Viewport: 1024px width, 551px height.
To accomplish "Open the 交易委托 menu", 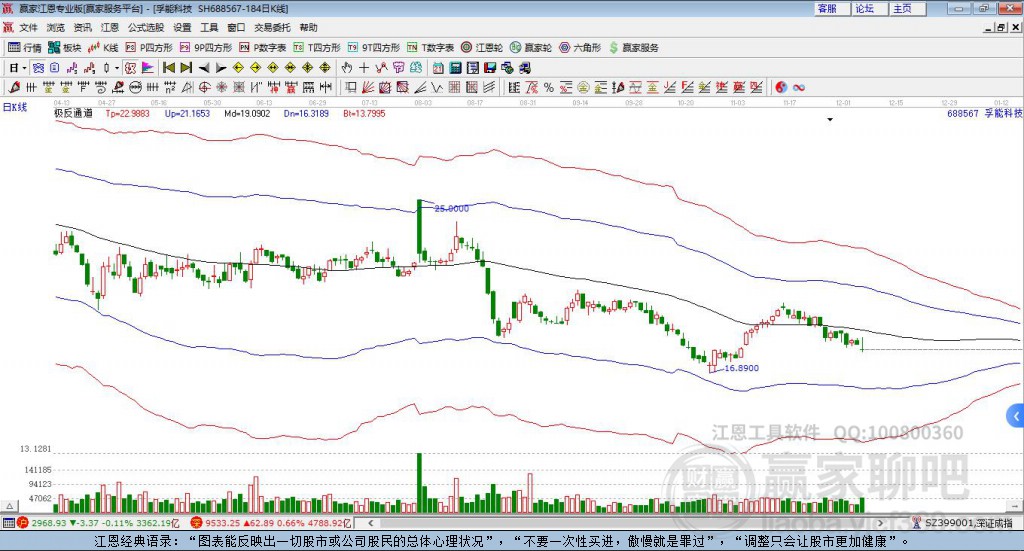I will coord(272,27).
